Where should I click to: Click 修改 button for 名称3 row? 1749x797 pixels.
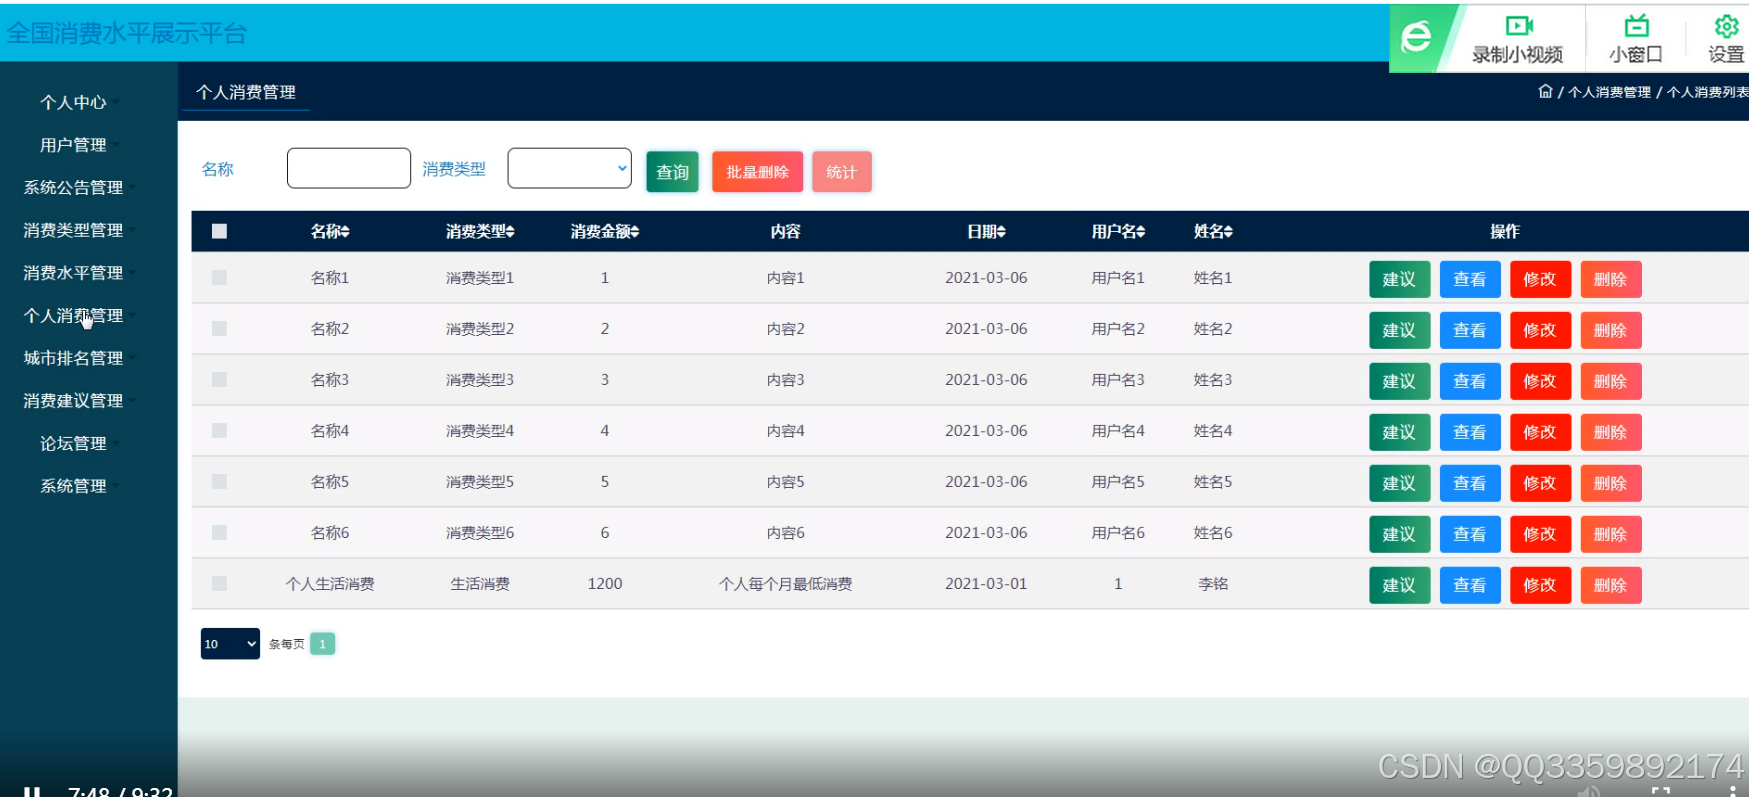point(1540,381)
